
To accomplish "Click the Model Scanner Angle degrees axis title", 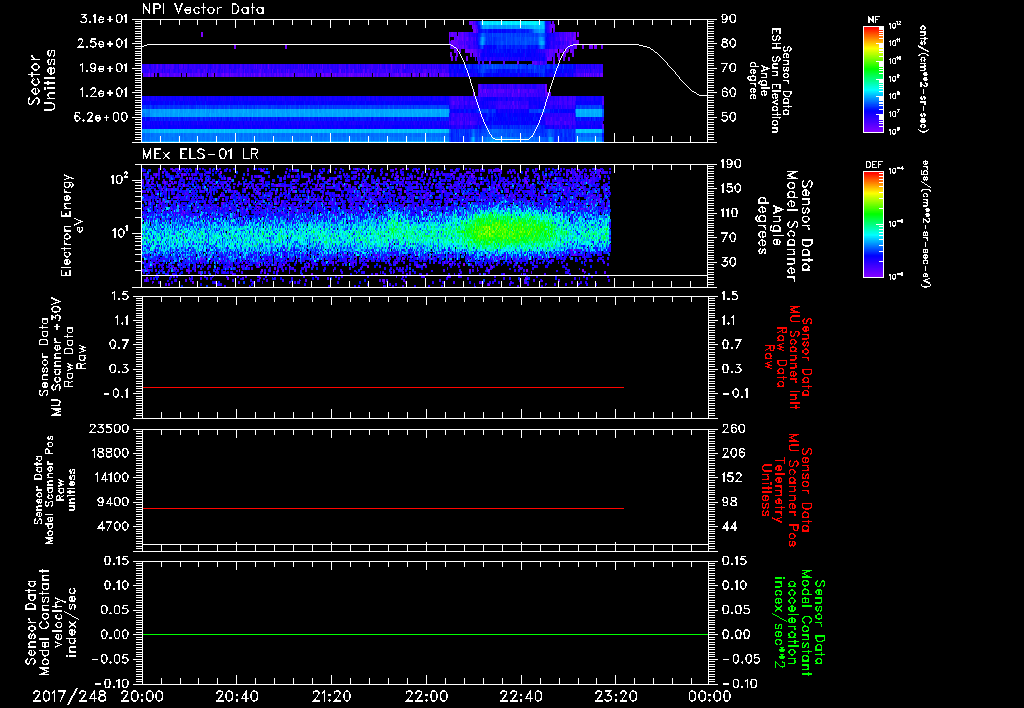I will (x=784, y=226).
